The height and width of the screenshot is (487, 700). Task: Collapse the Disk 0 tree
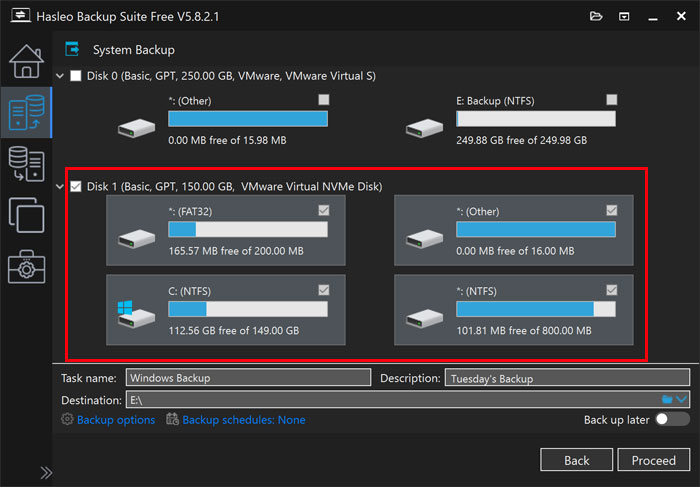point(60,76)
